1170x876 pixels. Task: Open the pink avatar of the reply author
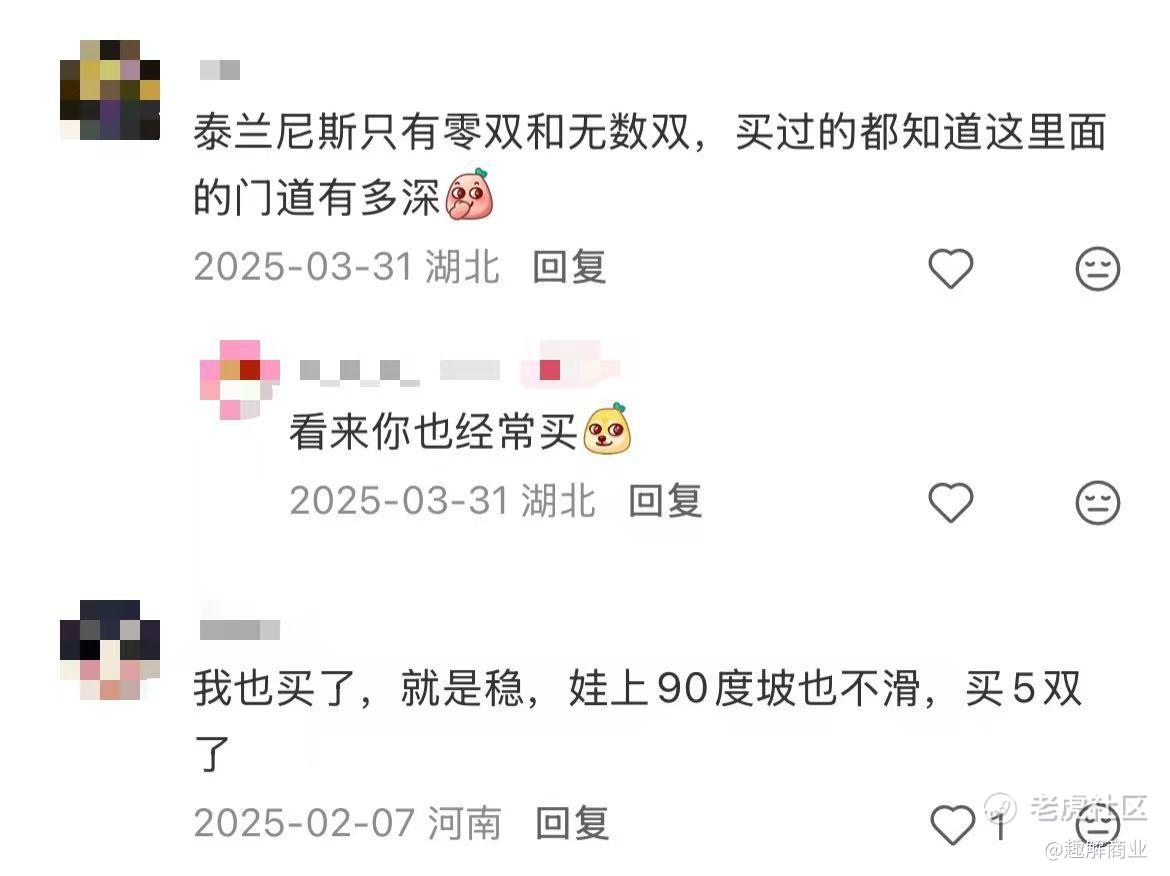240,380
